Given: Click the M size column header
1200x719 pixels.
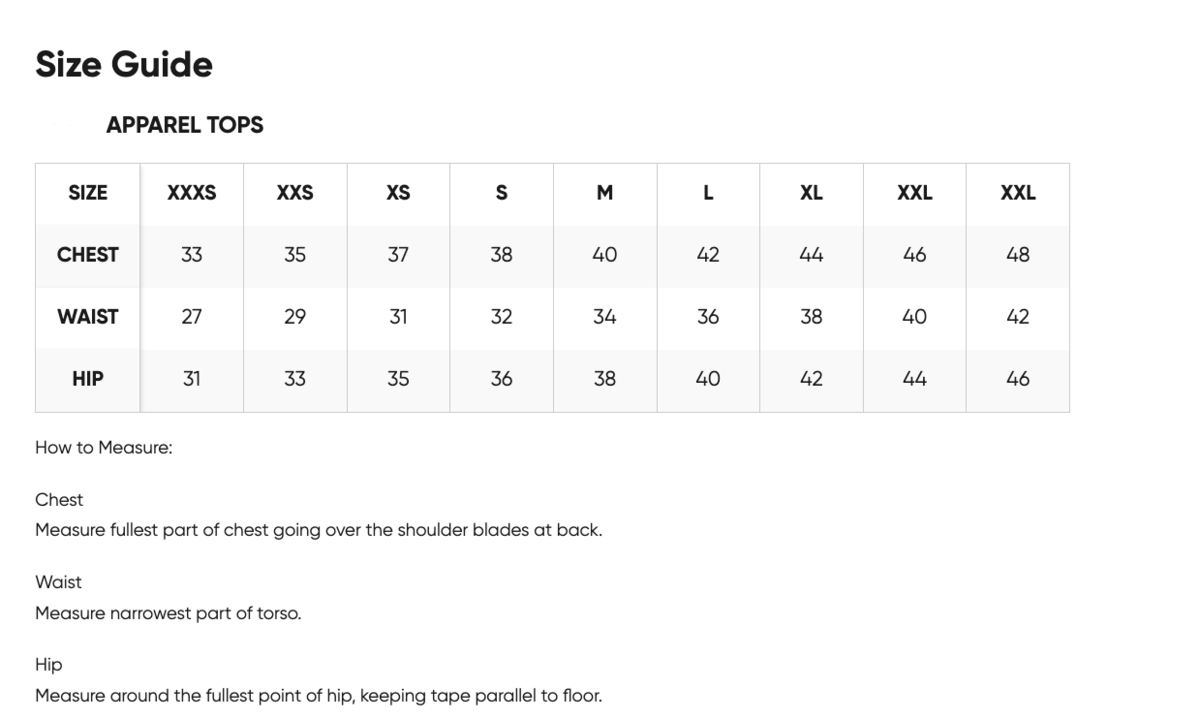Looking at the screenshot, I should [x=605, y=193].
